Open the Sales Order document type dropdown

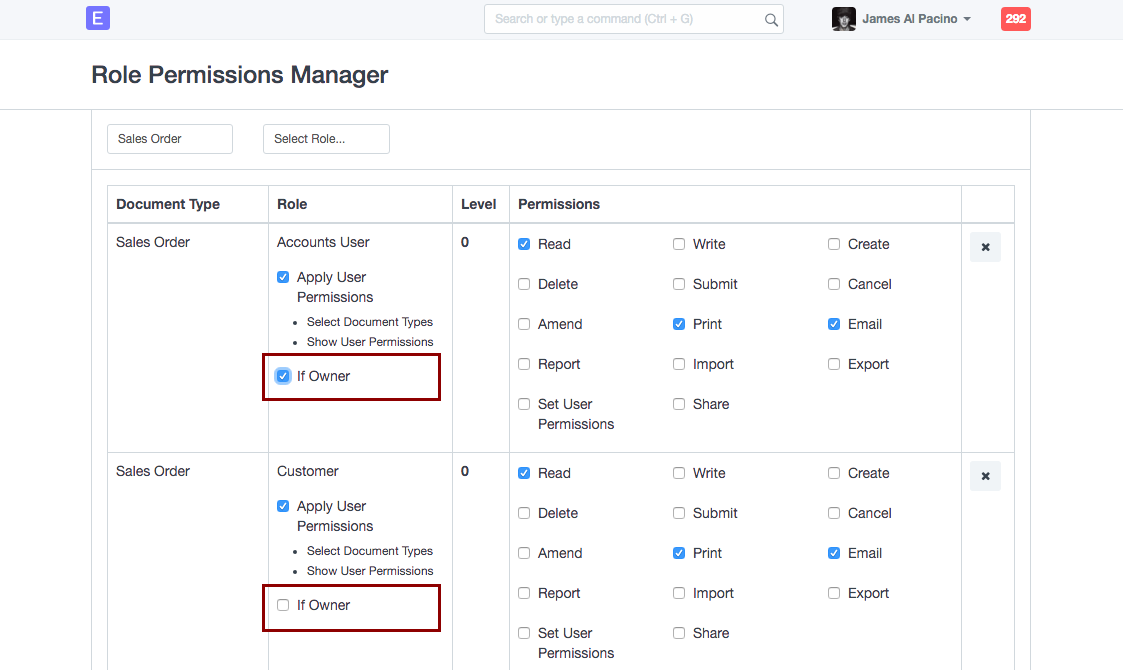click(169, 139)
